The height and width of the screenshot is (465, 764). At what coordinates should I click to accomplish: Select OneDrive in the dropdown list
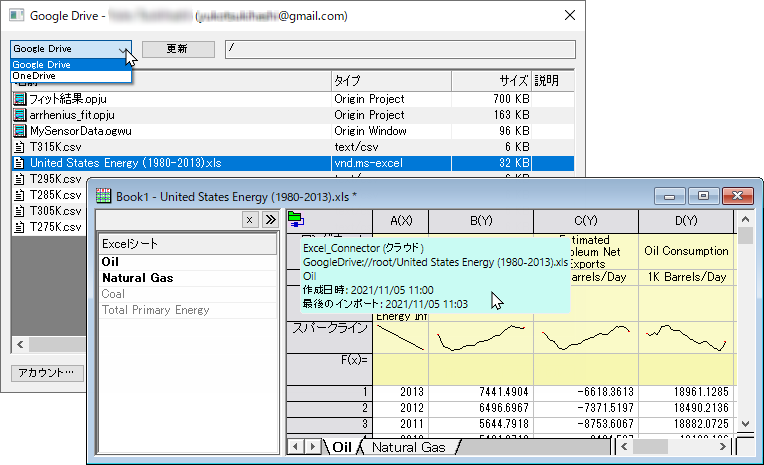[71, 76]
